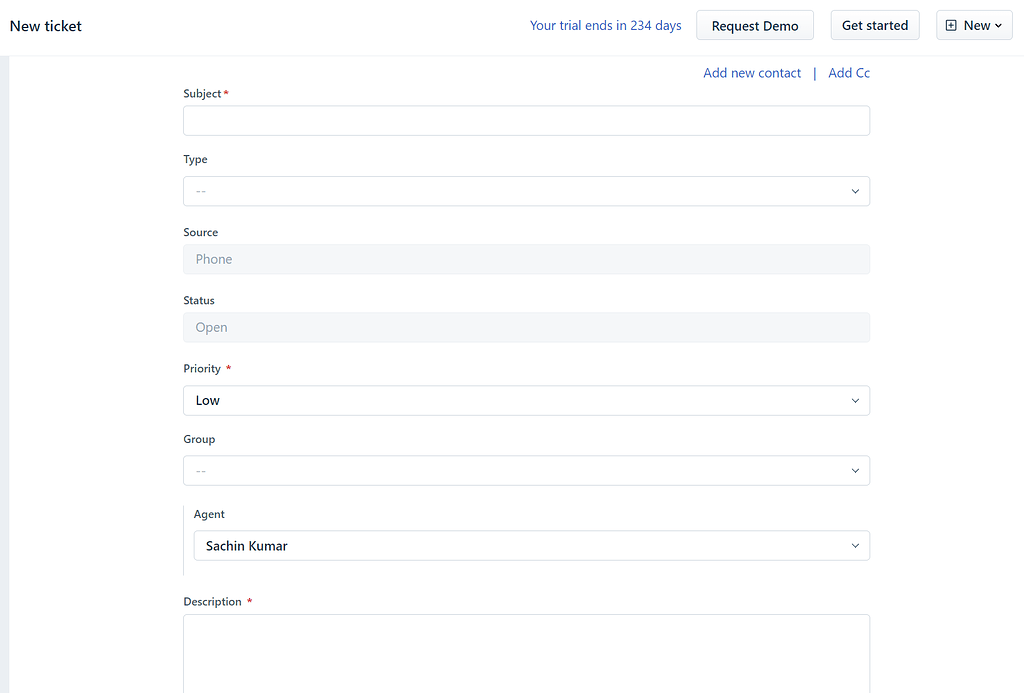Click the Source field showing Phone
Viewport: 1024px width, 693px height.
pos(526,259)
